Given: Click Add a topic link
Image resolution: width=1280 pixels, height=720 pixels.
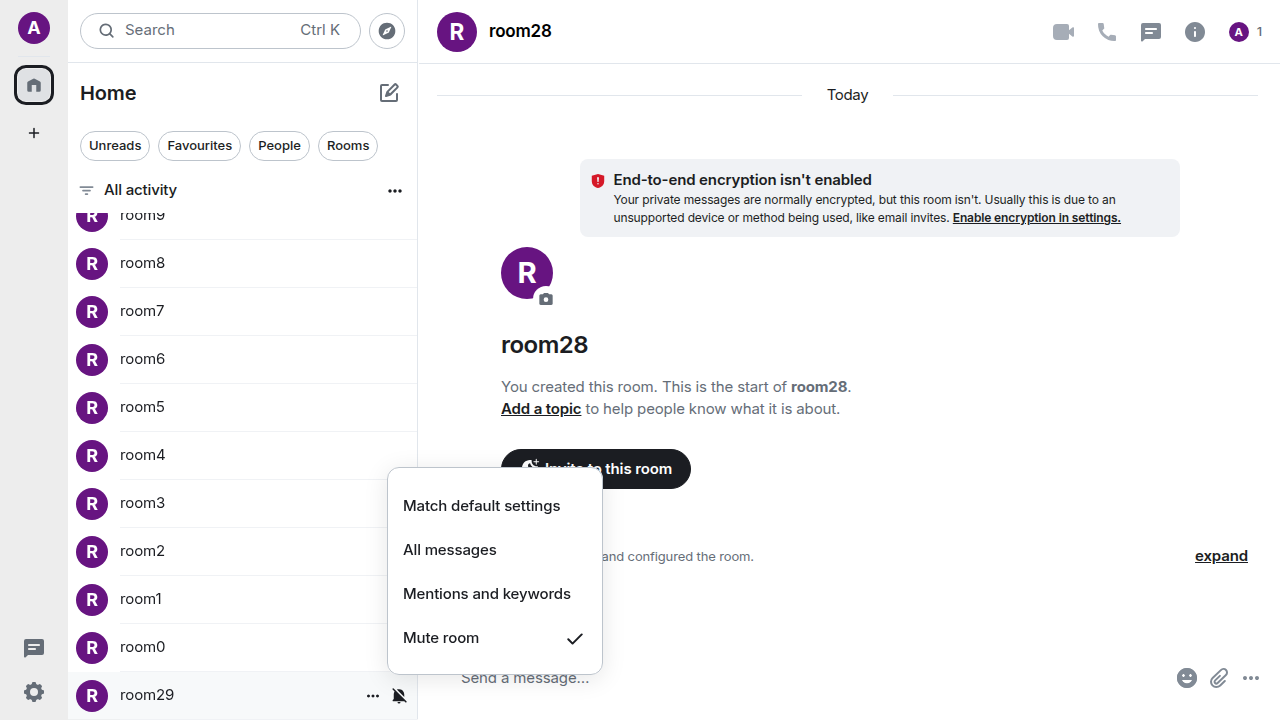Looking at the screenshot, I should (541, 409).
